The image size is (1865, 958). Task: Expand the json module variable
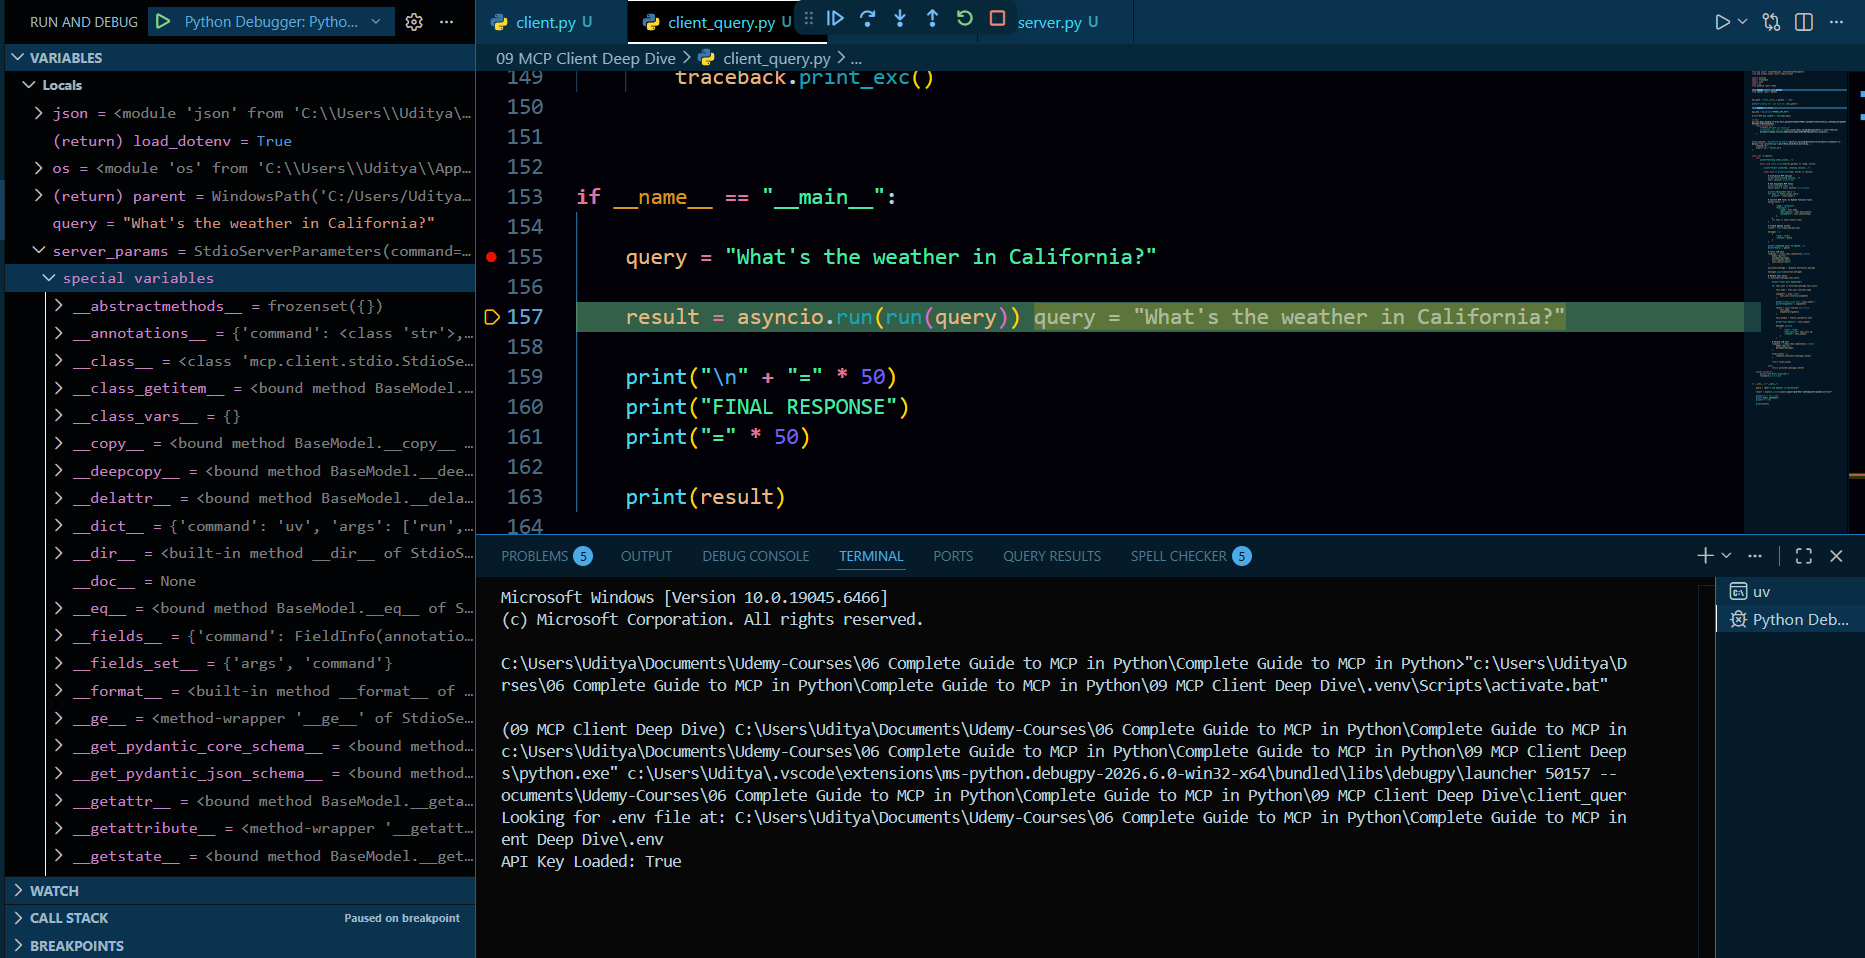(39, 113)
